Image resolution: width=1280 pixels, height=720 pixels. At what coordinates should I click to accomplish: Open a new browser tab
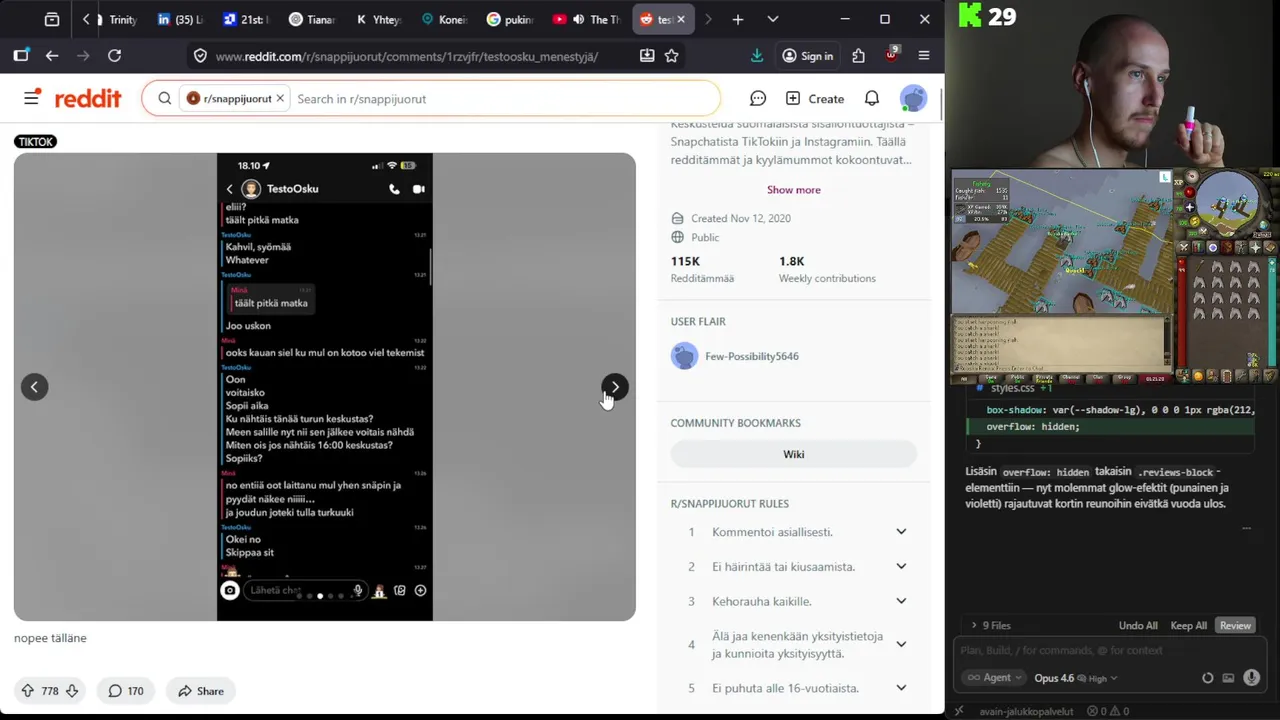[738, 19]
